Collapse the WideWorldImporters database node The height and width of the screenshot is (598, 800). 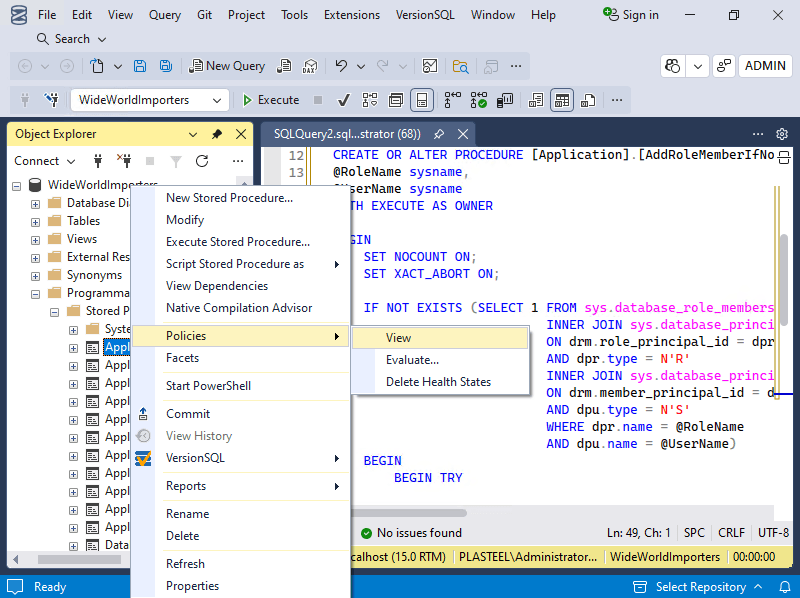tap(16, 186)
